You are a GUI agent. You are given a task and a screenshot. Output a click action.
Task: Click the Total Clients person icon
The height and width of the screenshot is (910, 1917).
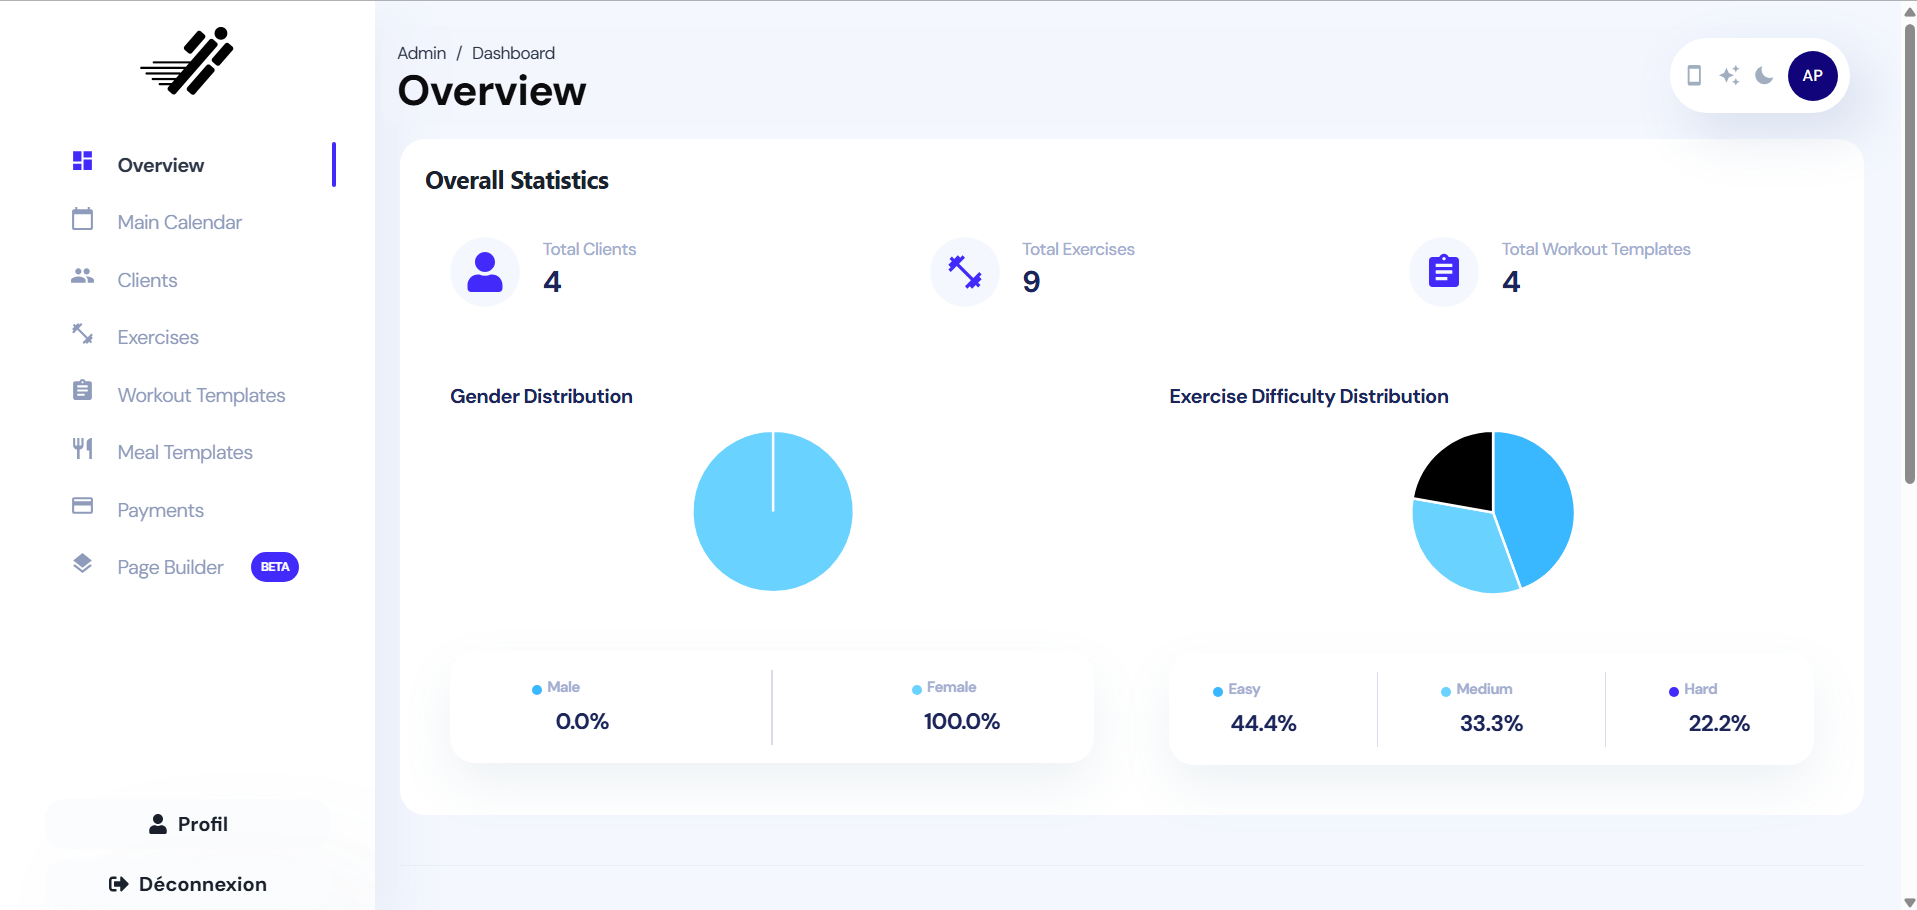[x=485, y=272]
